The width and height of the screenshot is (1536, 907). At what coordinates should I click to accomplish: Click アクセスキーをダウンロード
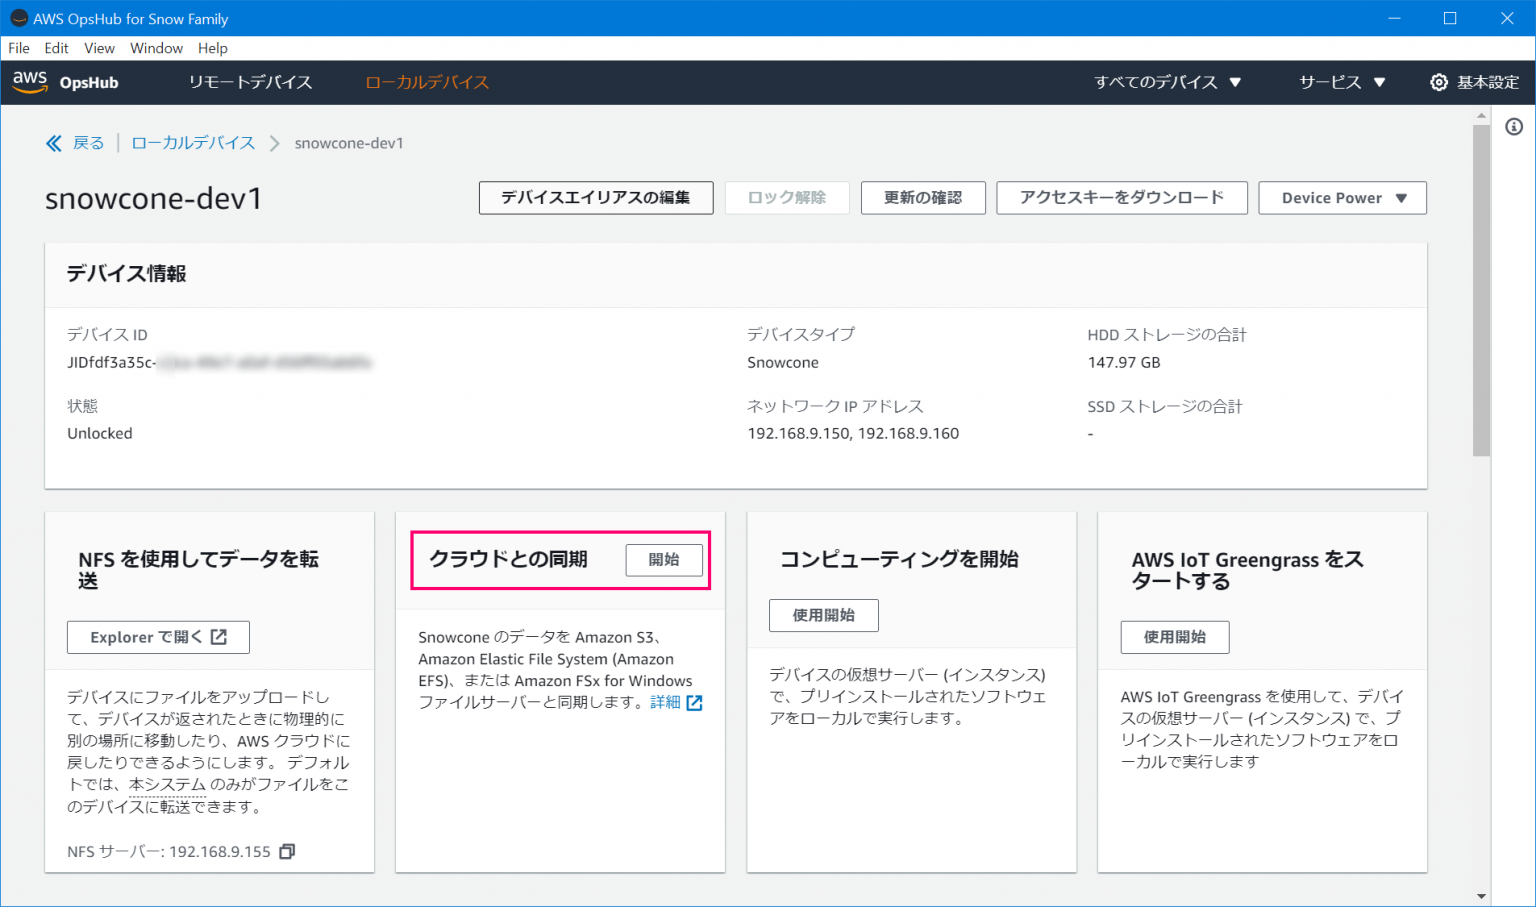coord(1121,197)
